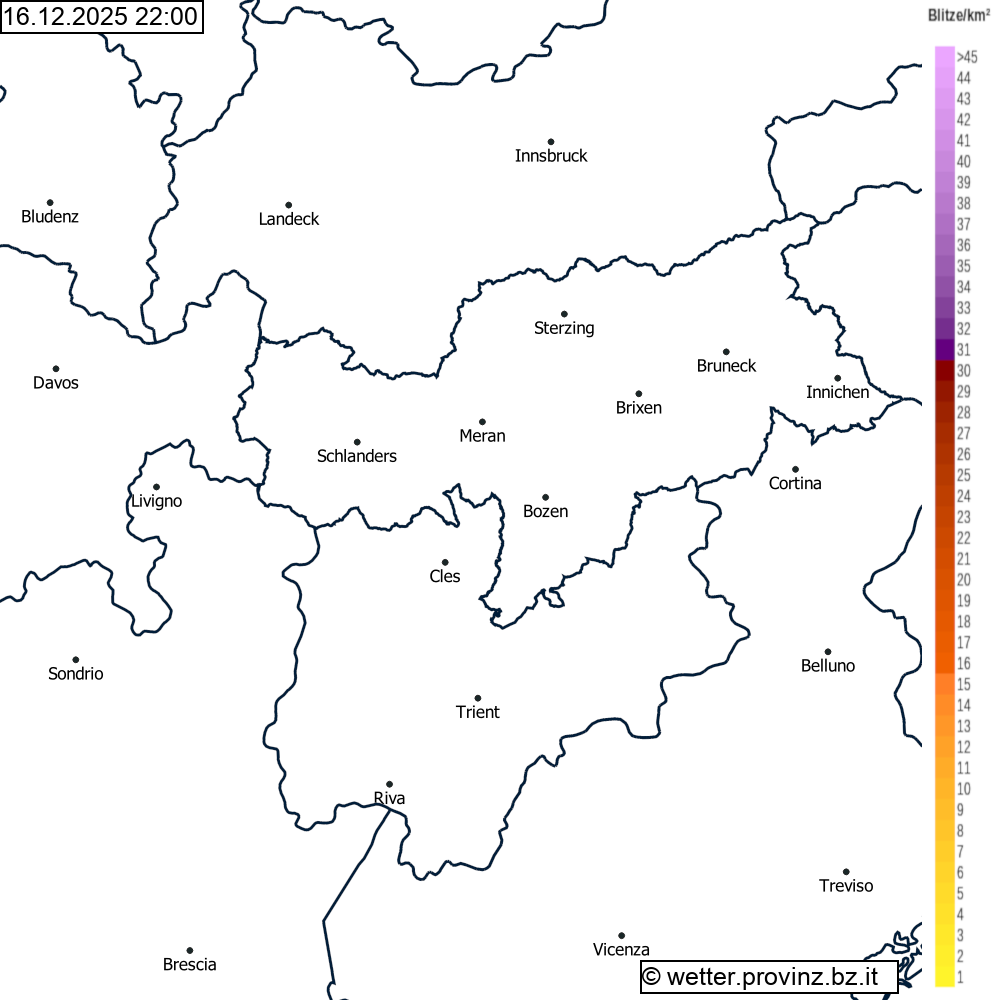Image resolution: width=1000 pixels, height=1000 pixels.
Task: Click the legend swatch labeled 28
Action: (x=944, y=413)
